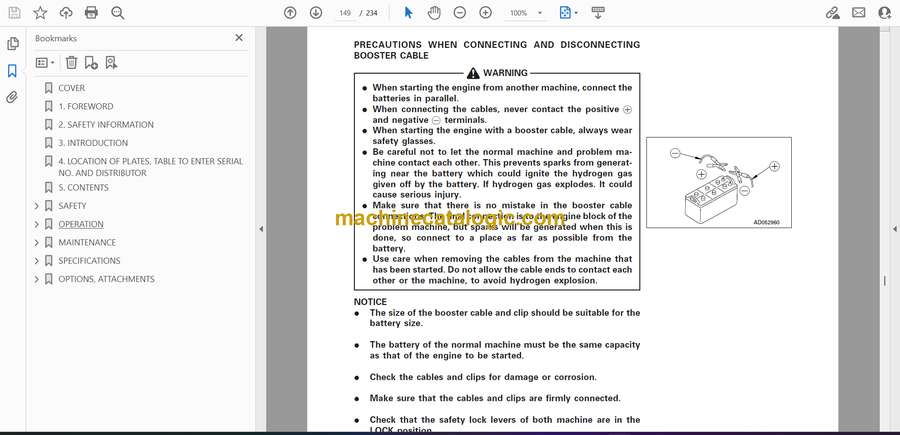This screenshot has width=900, height=435.
Task: Select the OPERATION bookmark label
Action: [x=81, y=224]
